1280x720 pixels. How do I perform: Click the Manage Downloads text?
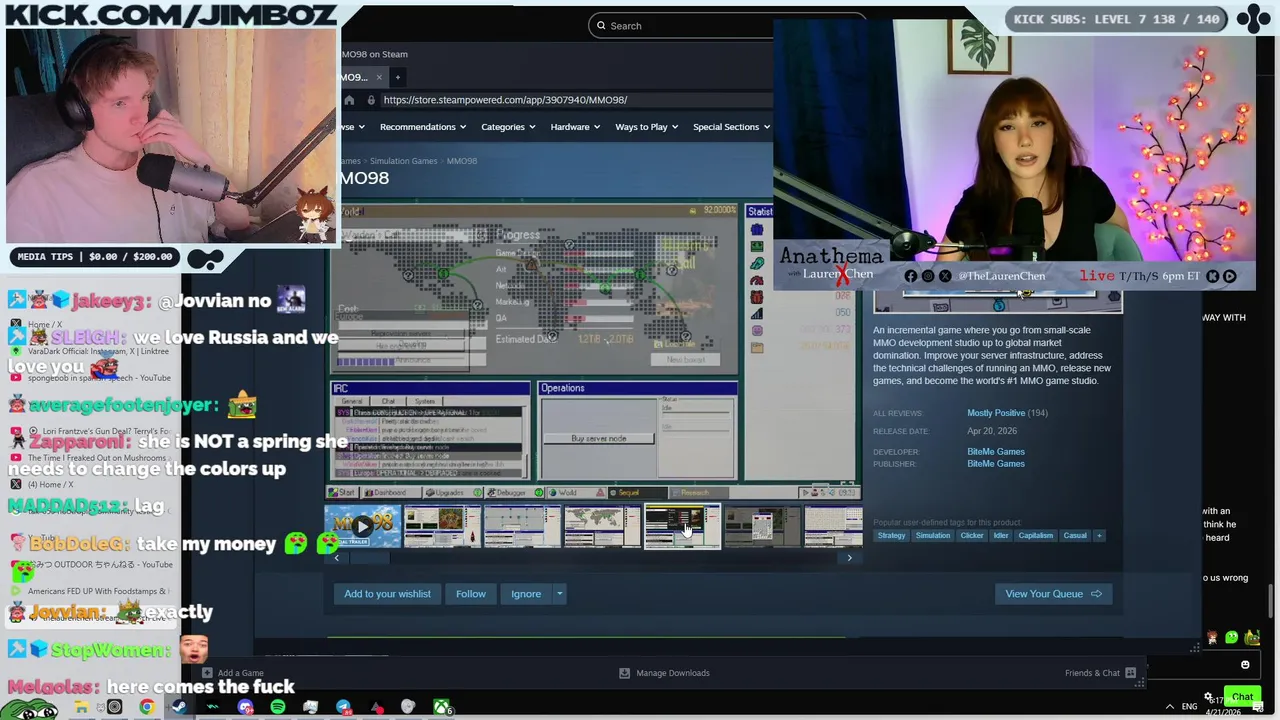coord(673,673)
